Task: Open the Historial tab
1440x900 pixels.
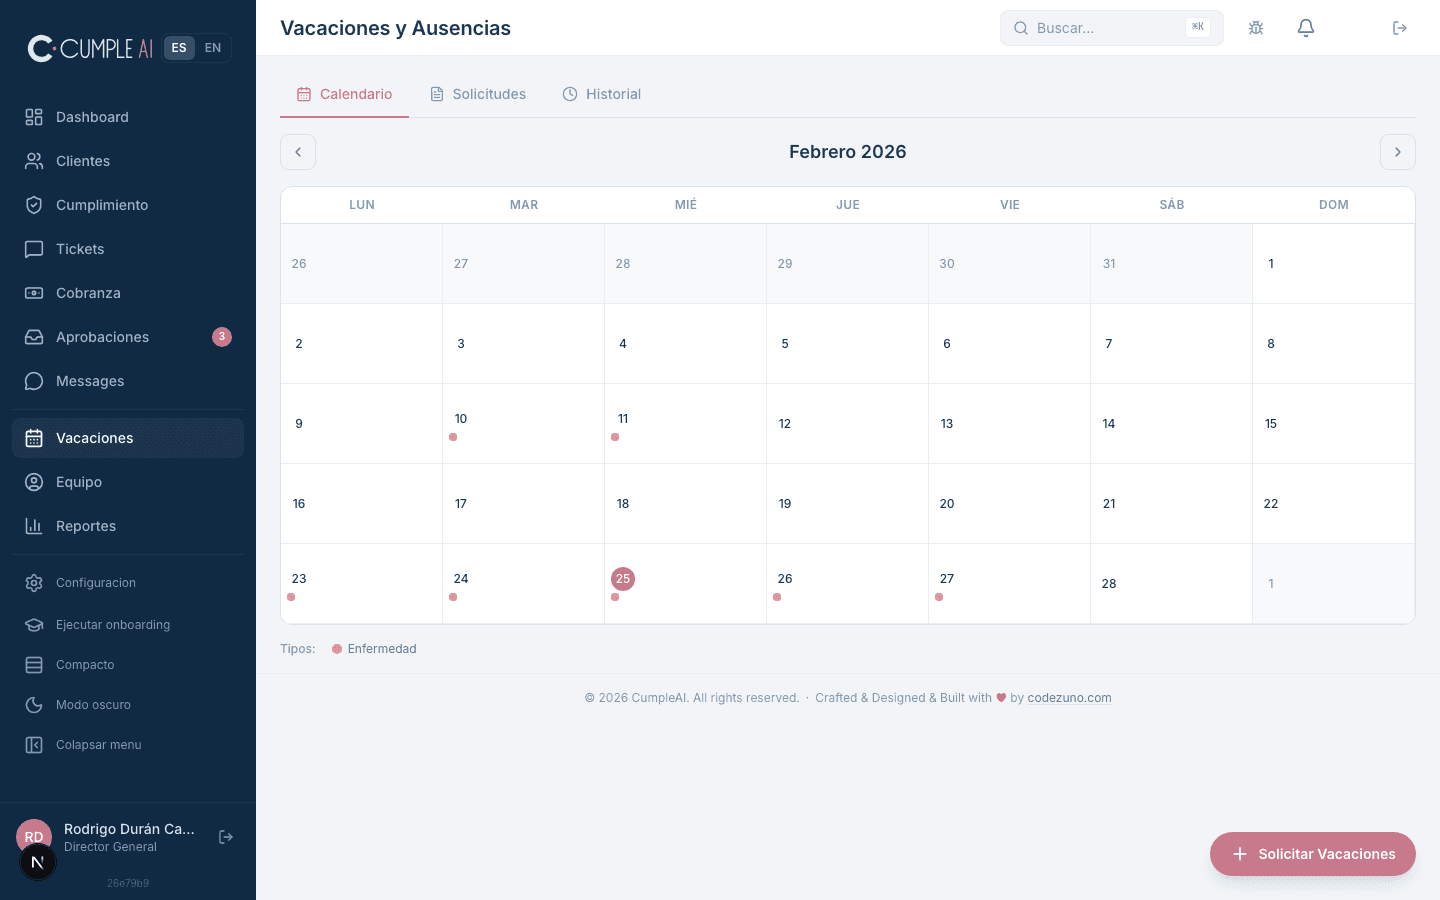Action: pos(613,93)
